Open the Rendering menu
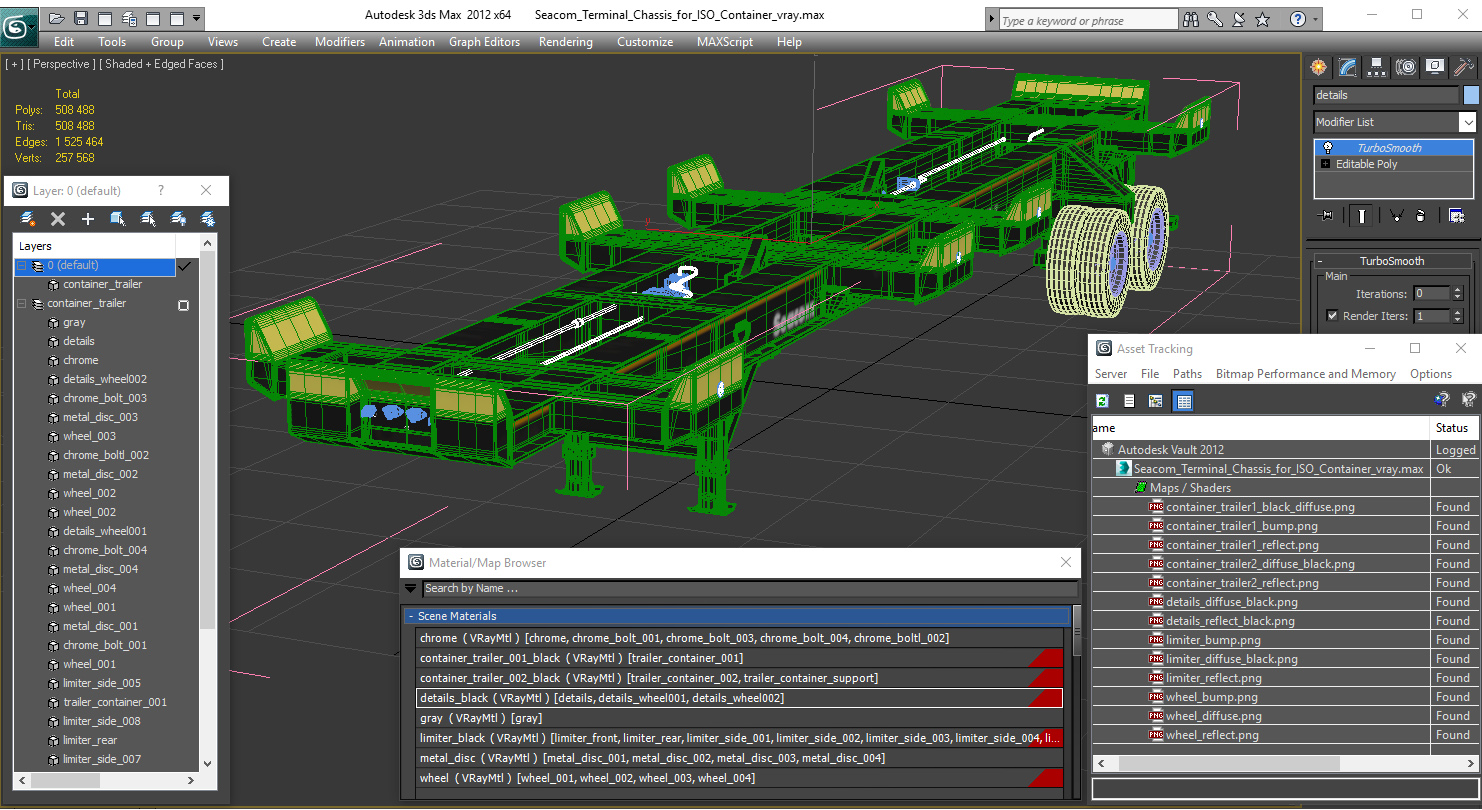1482x810 pixels. 566,42
